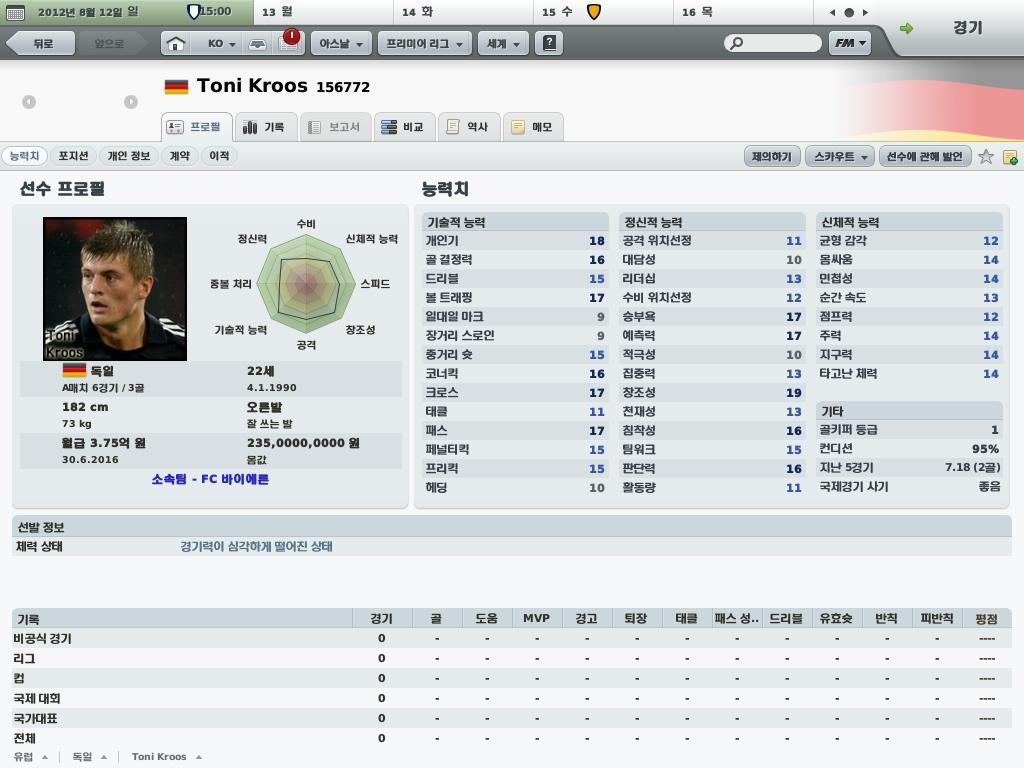
Task: Continue game with 경기 button
Action: (x=967, y=27)
